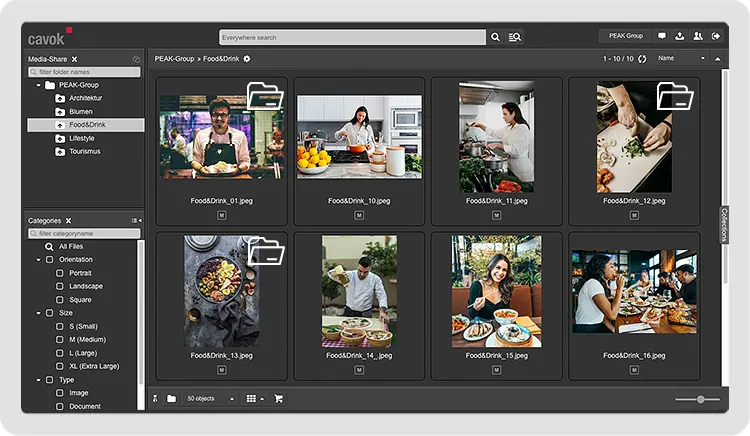Check the Size category checkbox
750x436 pixels.
(x=49, y=313)
